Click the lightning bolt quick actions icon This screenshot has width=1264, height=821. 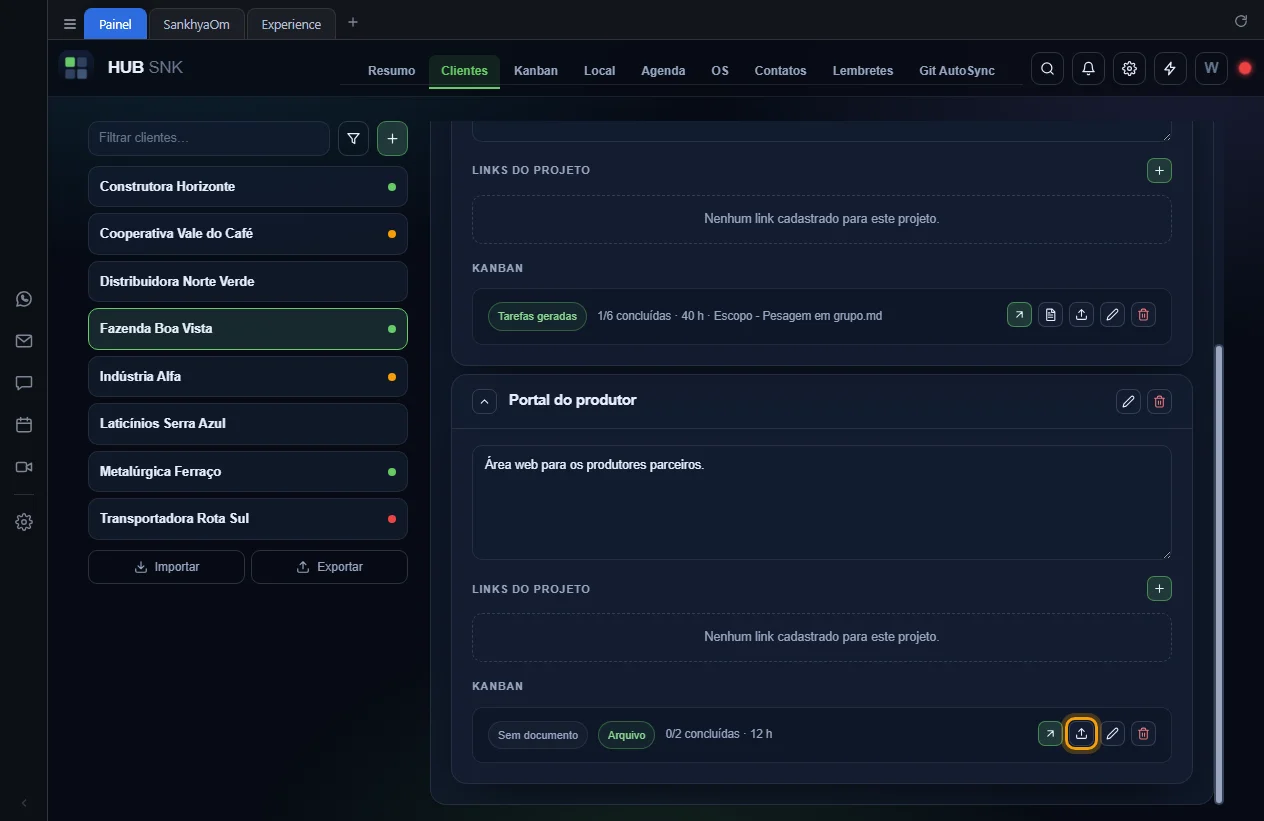1170,69
